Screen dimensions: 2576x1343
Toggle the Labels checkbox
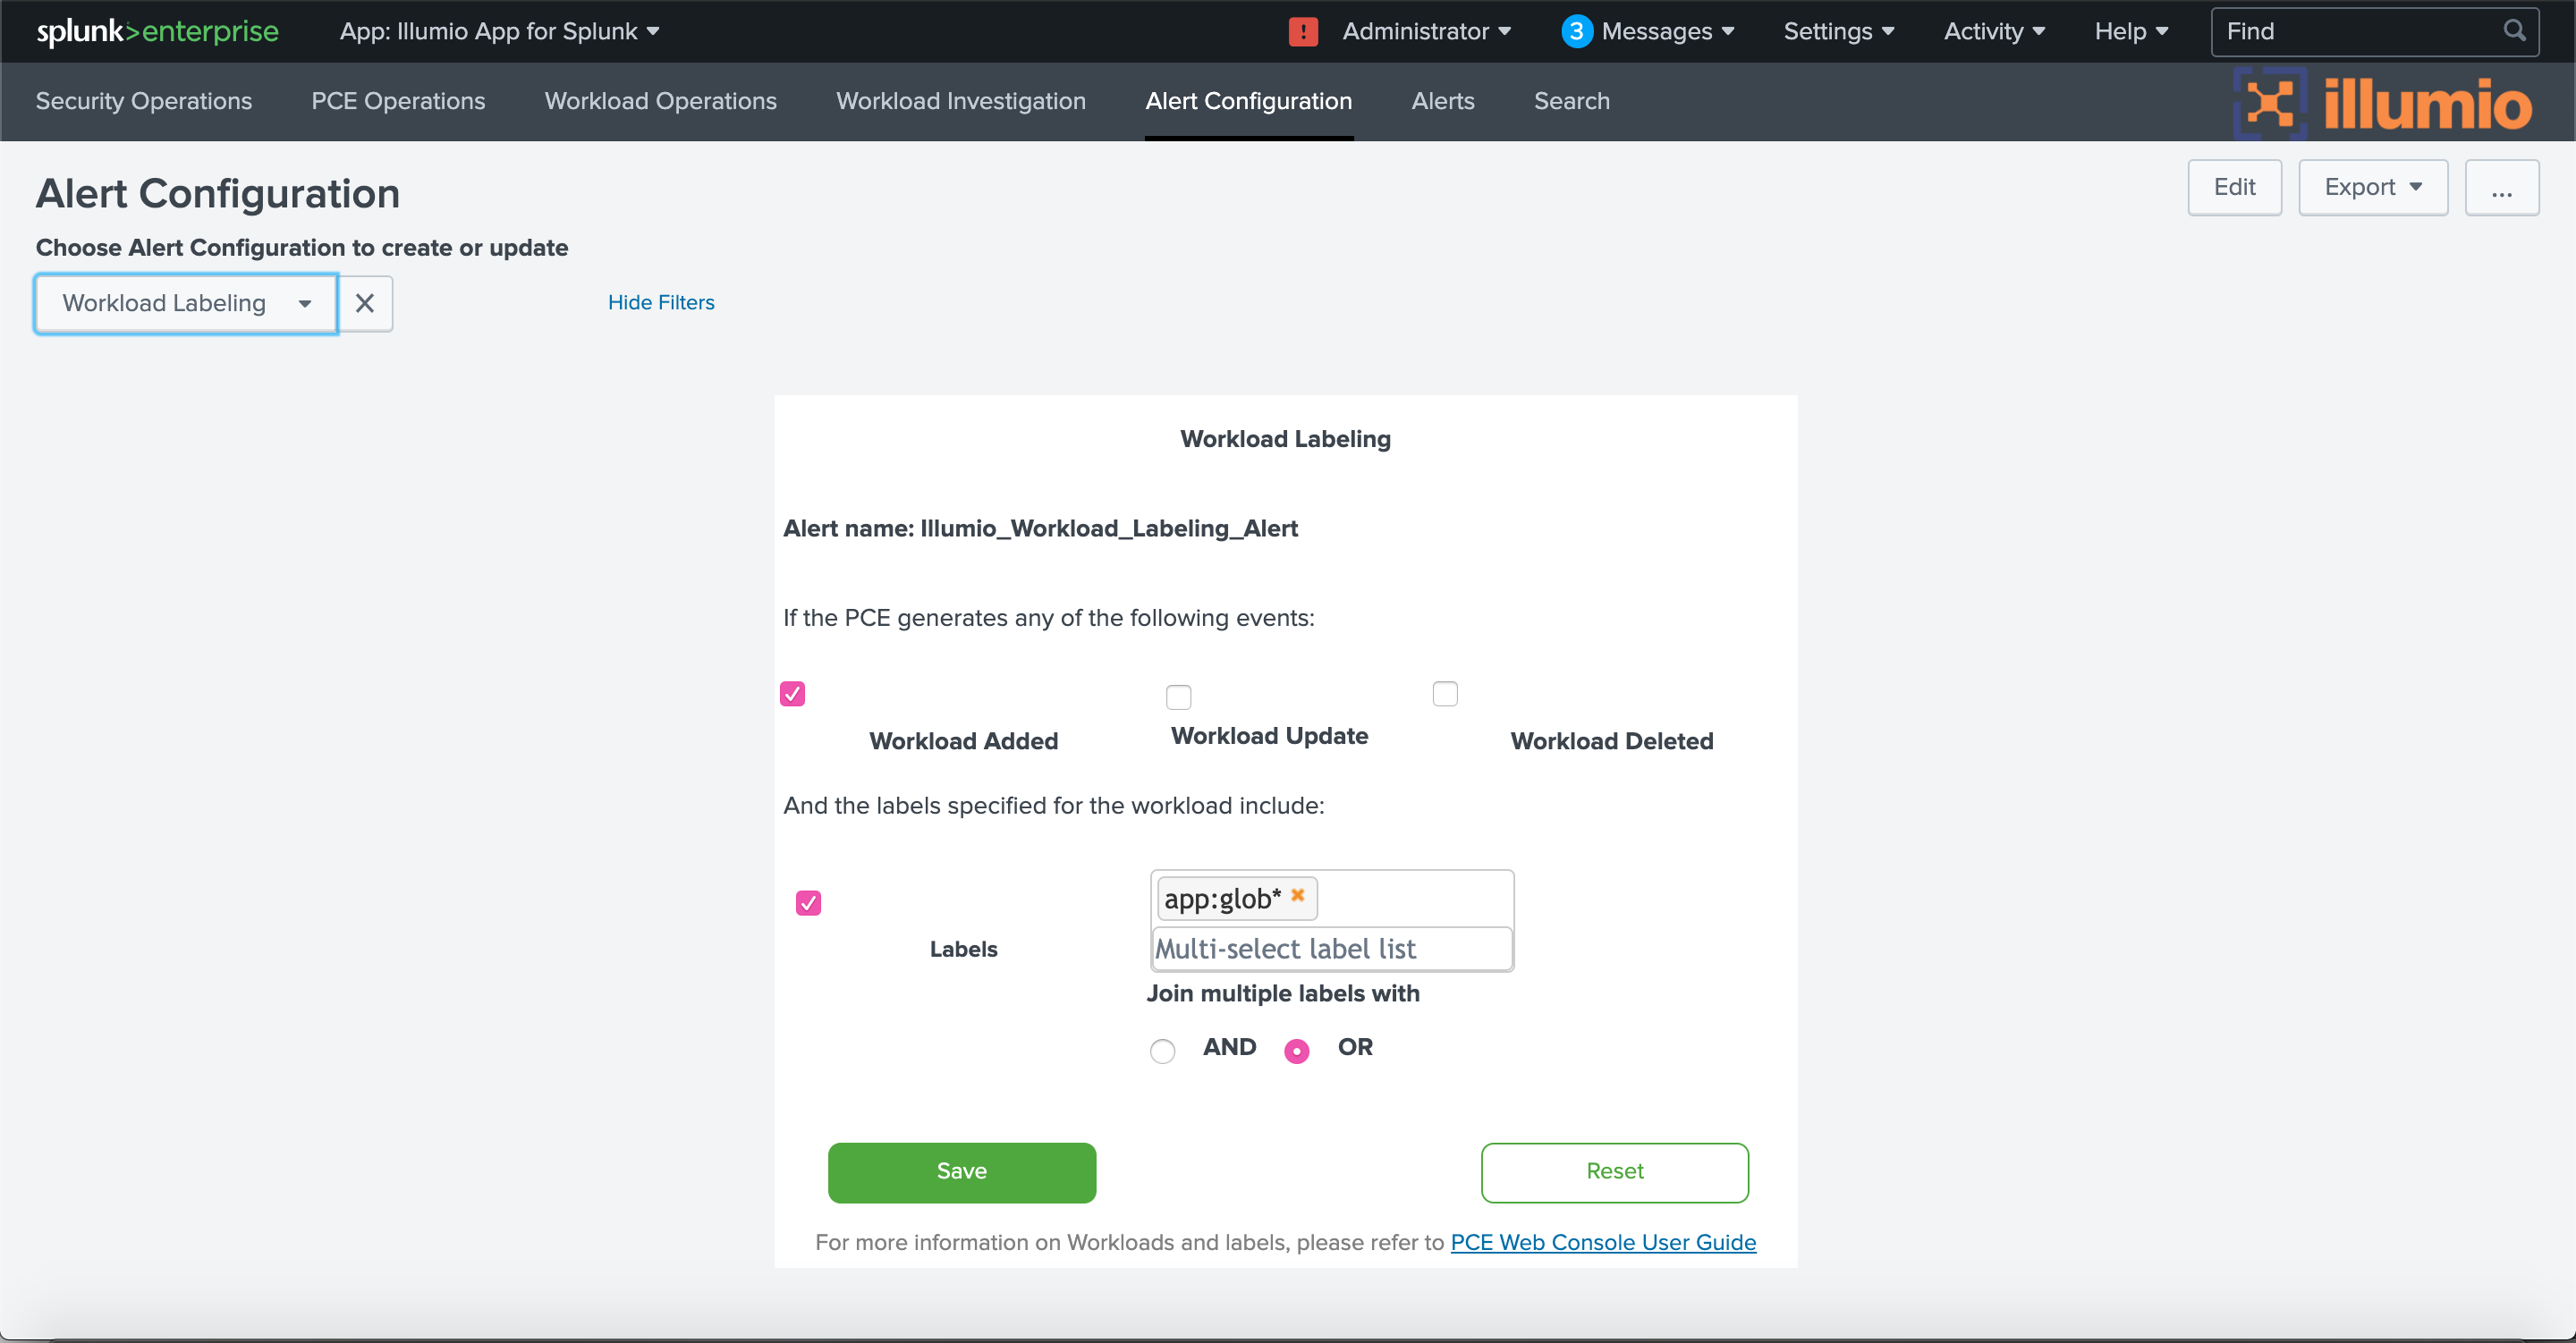808,903
